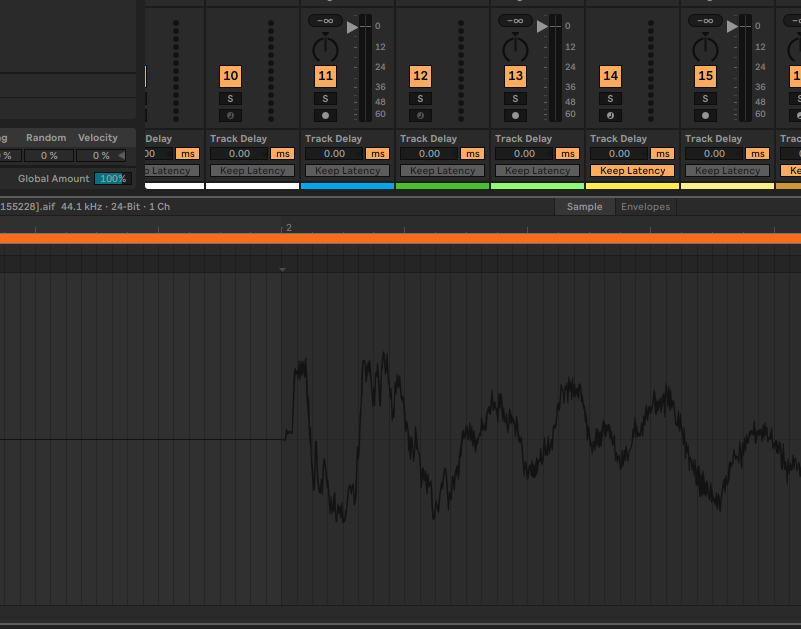The image size is (801, 629).
Task: Switch track 11 delay unit from ms
Action: pyautogui.click(x=378, y=154)
